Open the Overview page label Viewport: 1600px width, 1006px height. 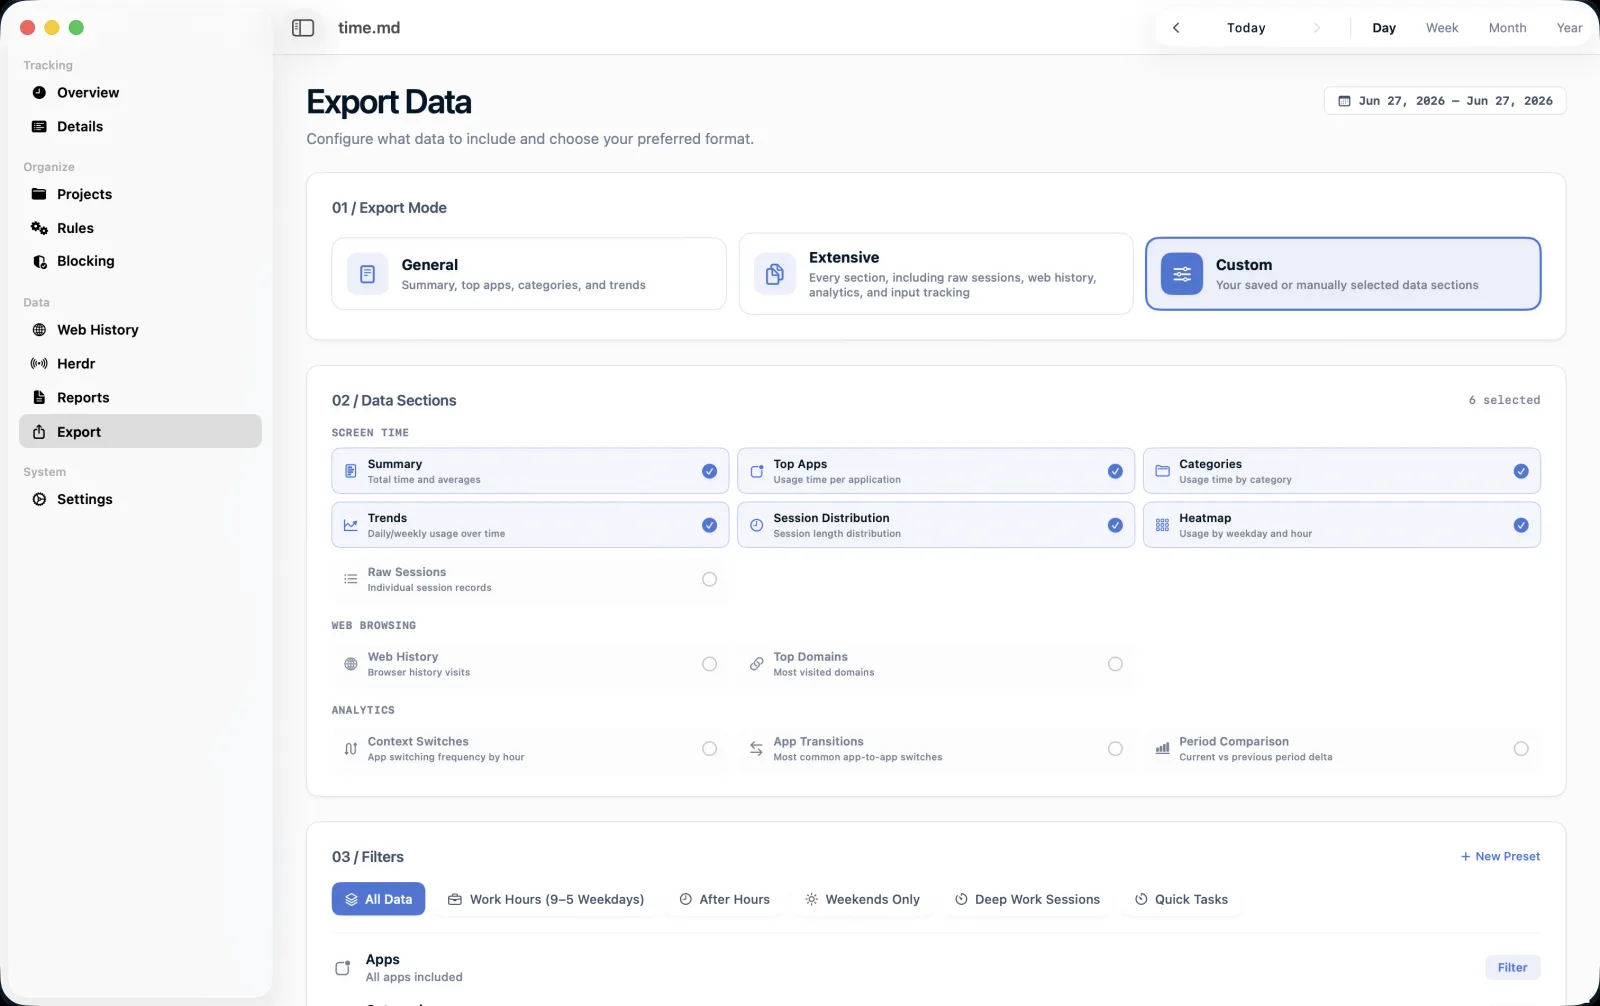[x=88, y=92]
